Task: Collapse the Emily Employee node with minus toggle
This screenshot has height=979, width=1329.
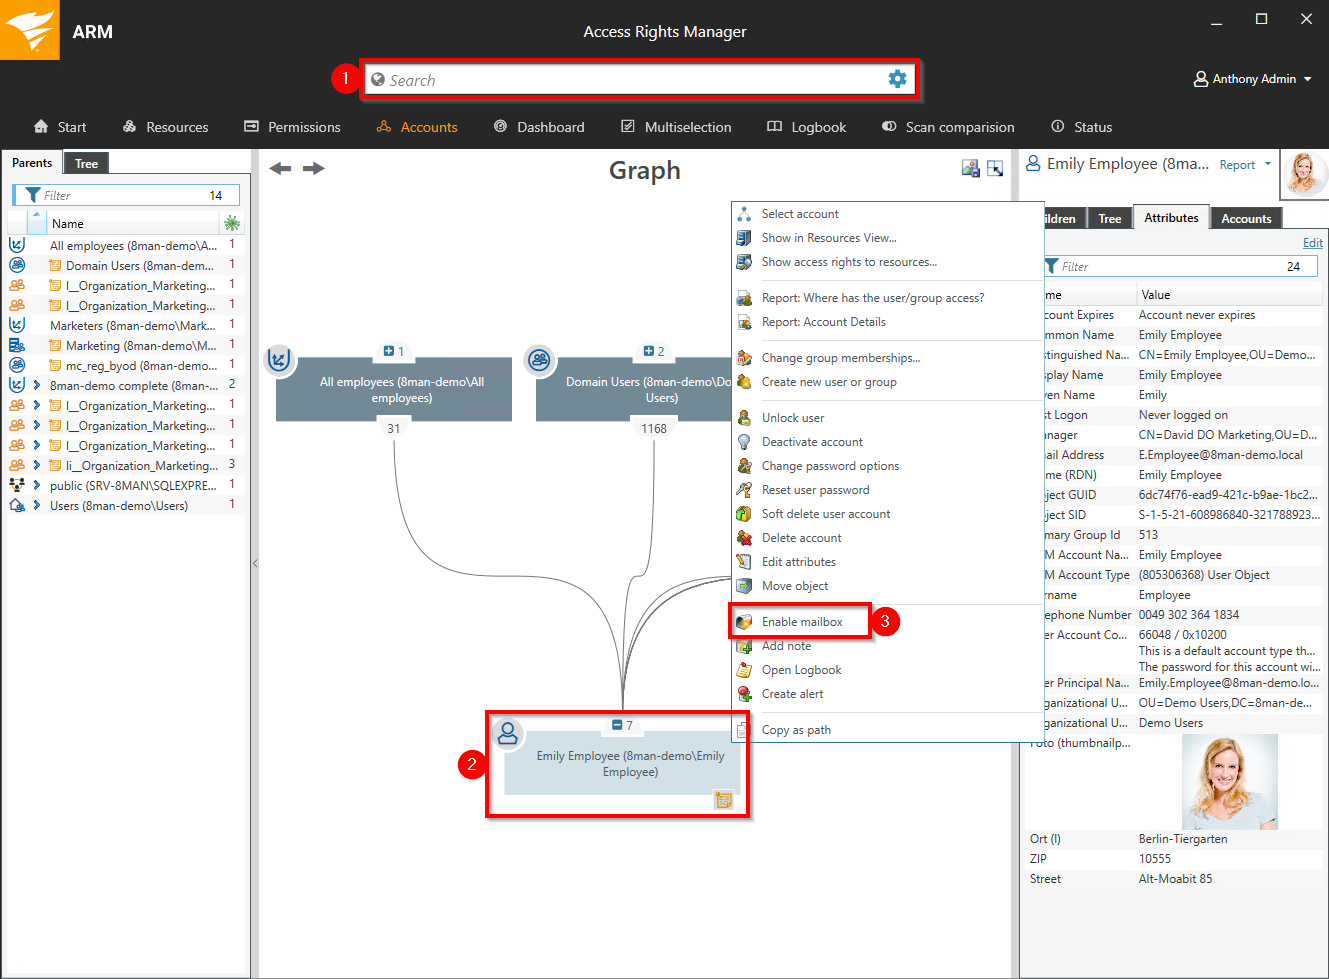Action: [x=617, y=725]
